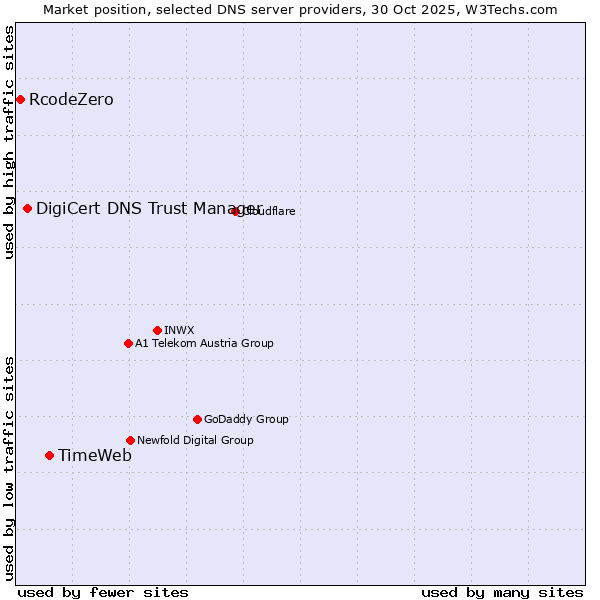Image resolution: width=600 pixels, height=600 pixels.
Task: Select the 'used by fewer sites' axis label
Action: (x=103, y=592)
